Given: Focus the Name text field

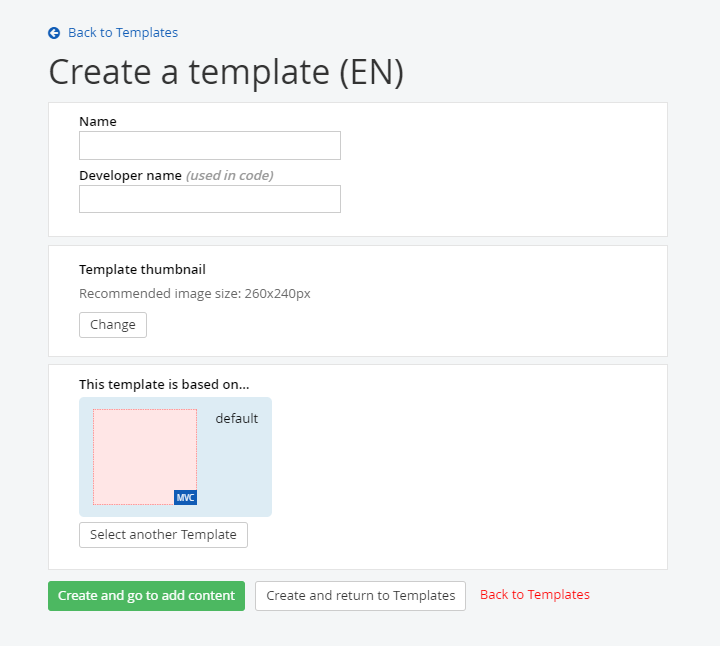Looking at the screenshot, I should (x=210, y=146).
